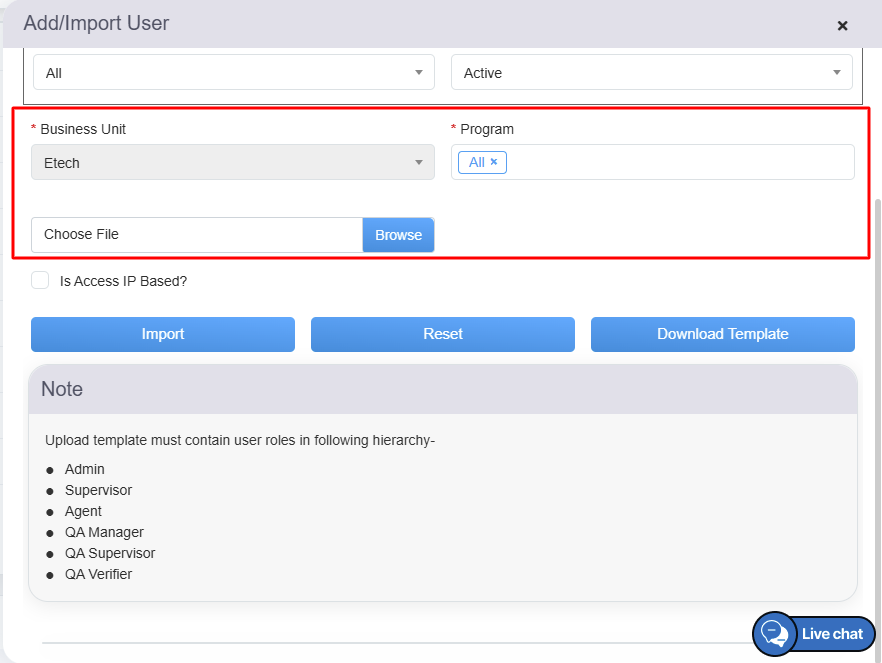Click the arrow on the Etech dropdown
This screenshot has width=882, height=663.
pyautogui.click(x=419, y=163)
